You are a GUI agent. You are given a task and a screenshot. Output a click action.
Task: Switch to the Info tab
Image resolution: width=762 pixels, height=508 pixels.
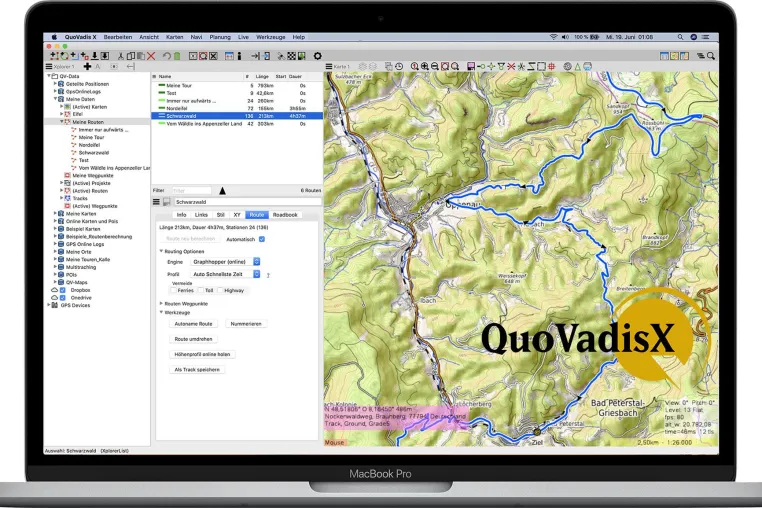pyautogui.click(x=181, y=215)
